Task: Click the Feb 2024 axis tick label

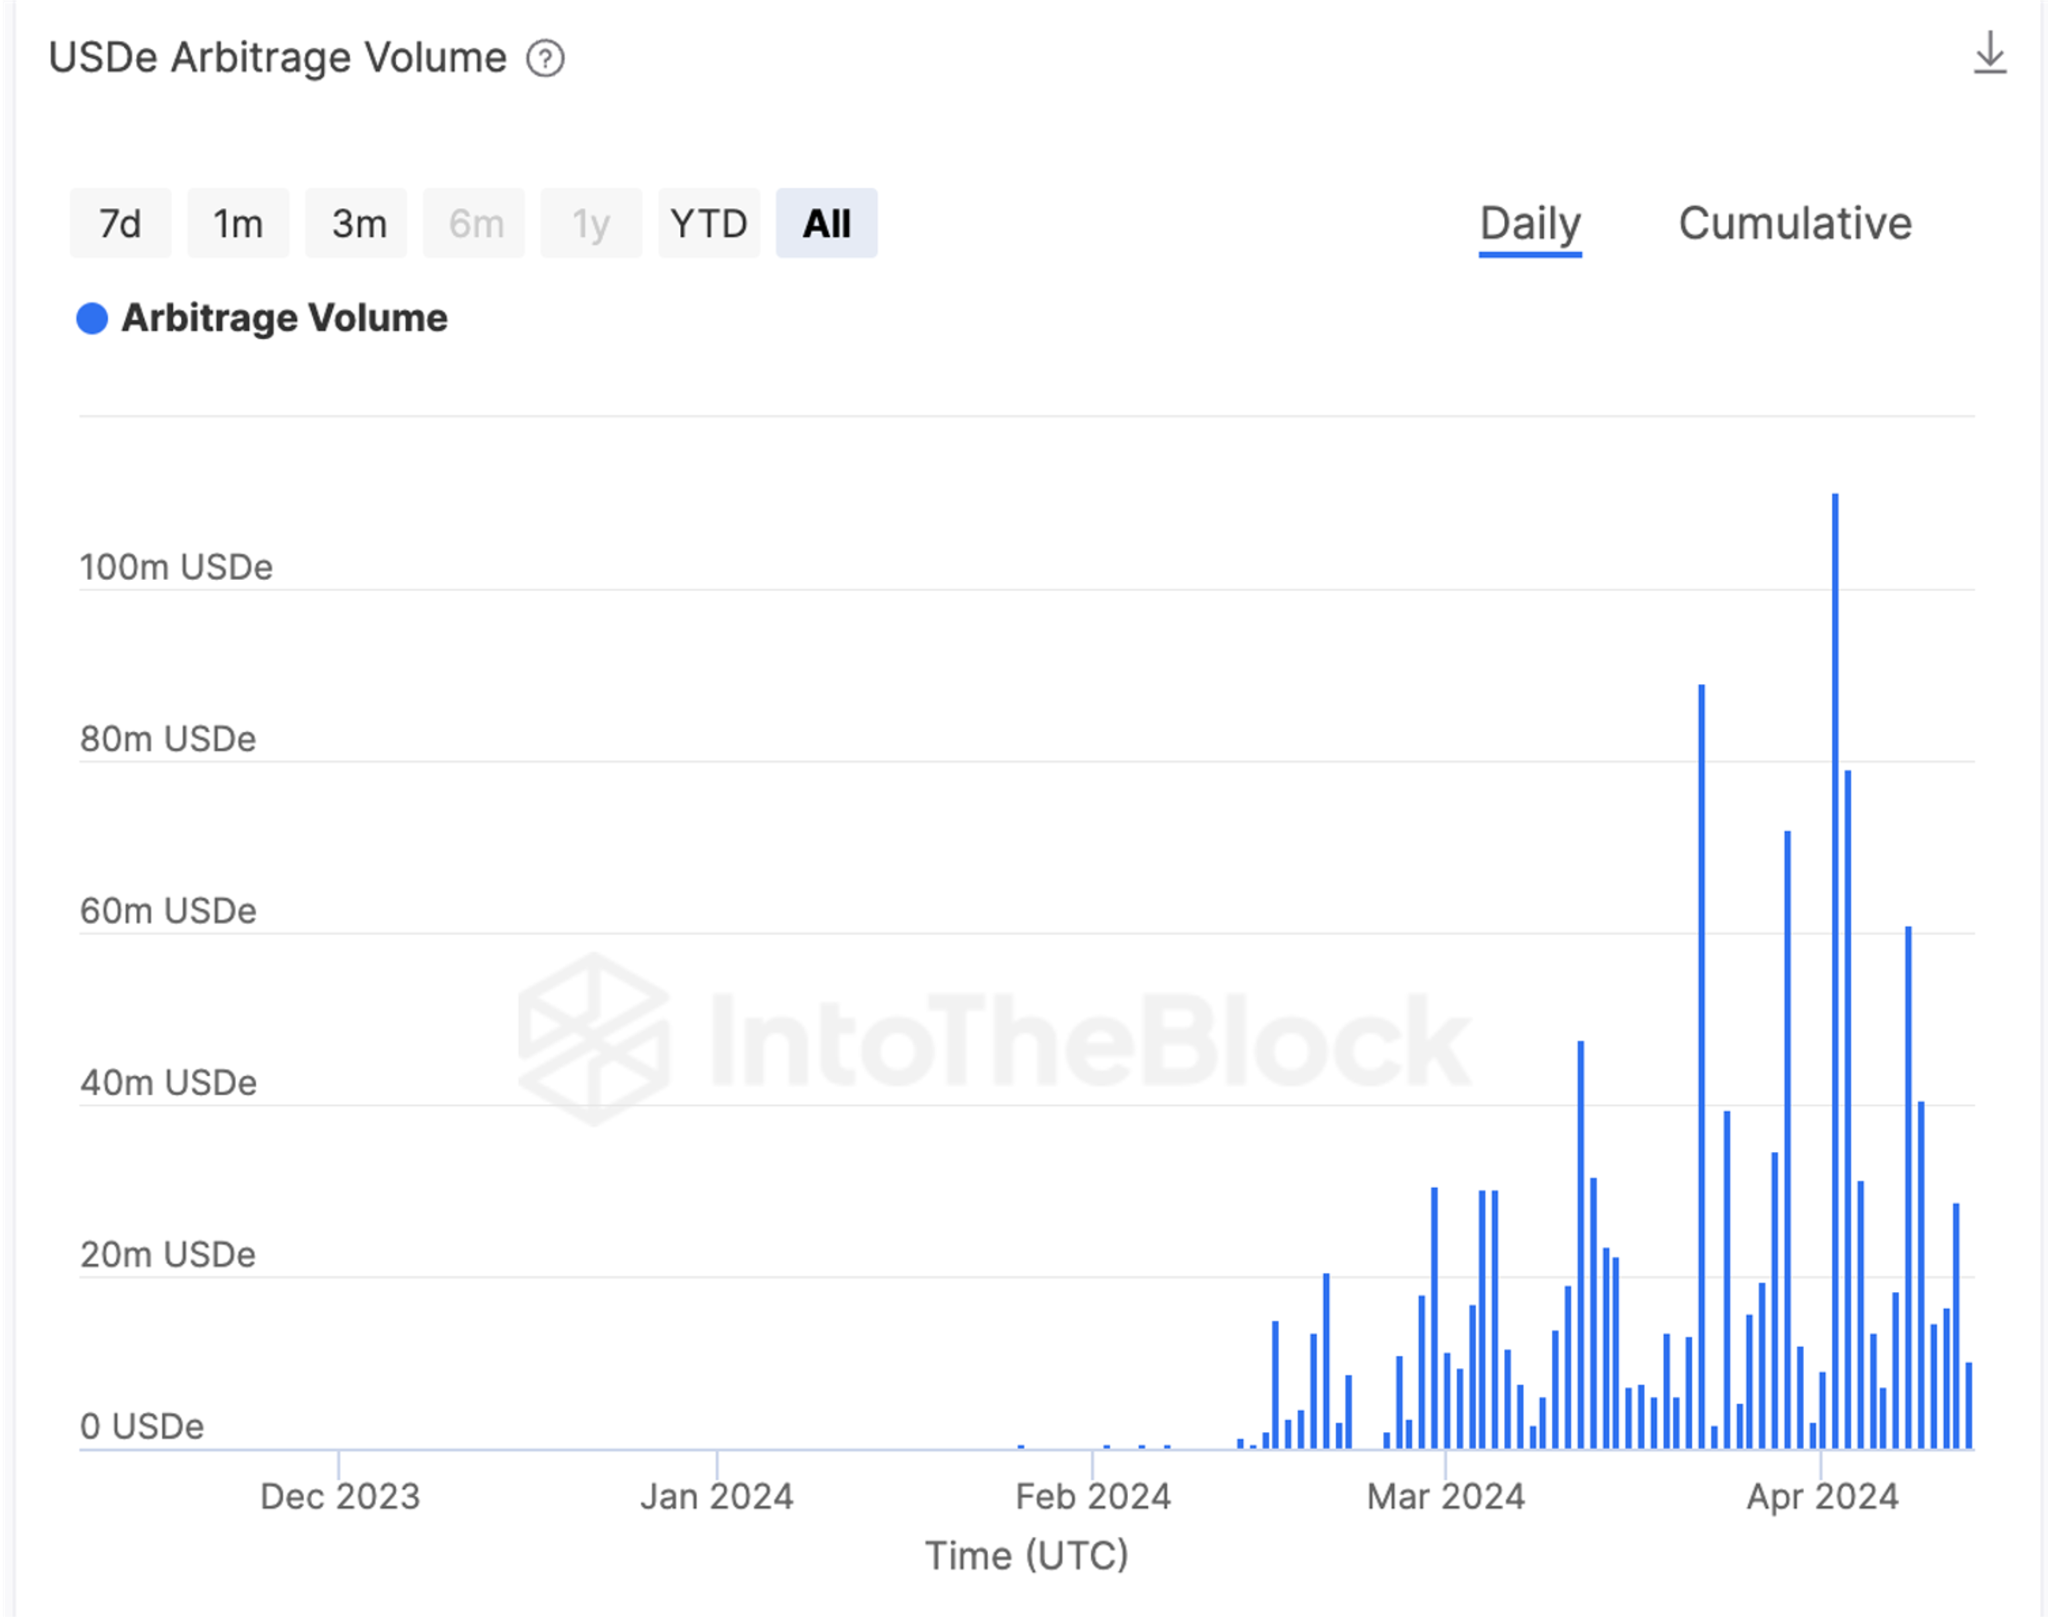Action: tap(1092, 1497)
